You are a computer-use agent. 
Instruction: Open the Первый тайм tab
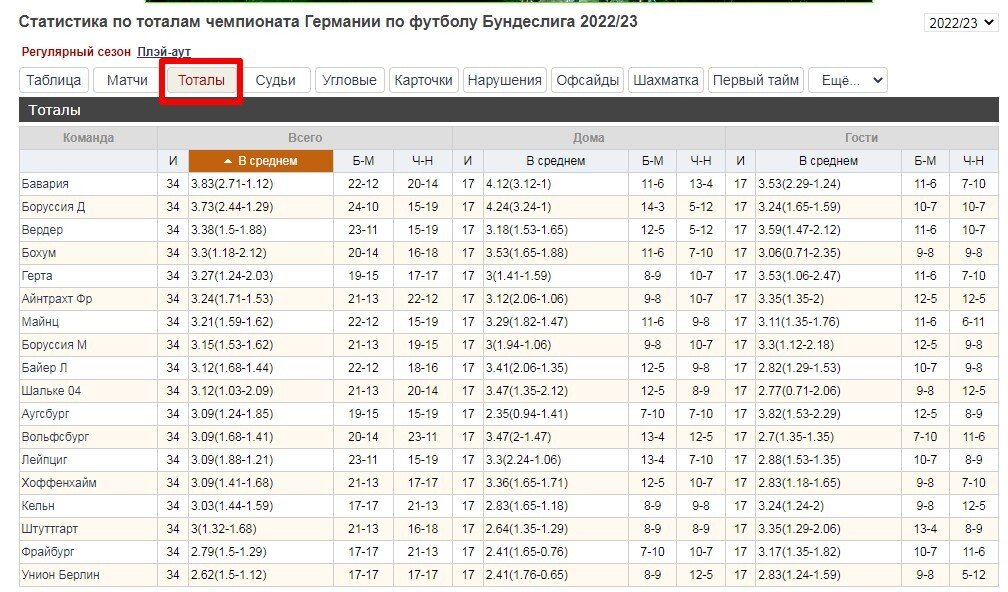755,81
